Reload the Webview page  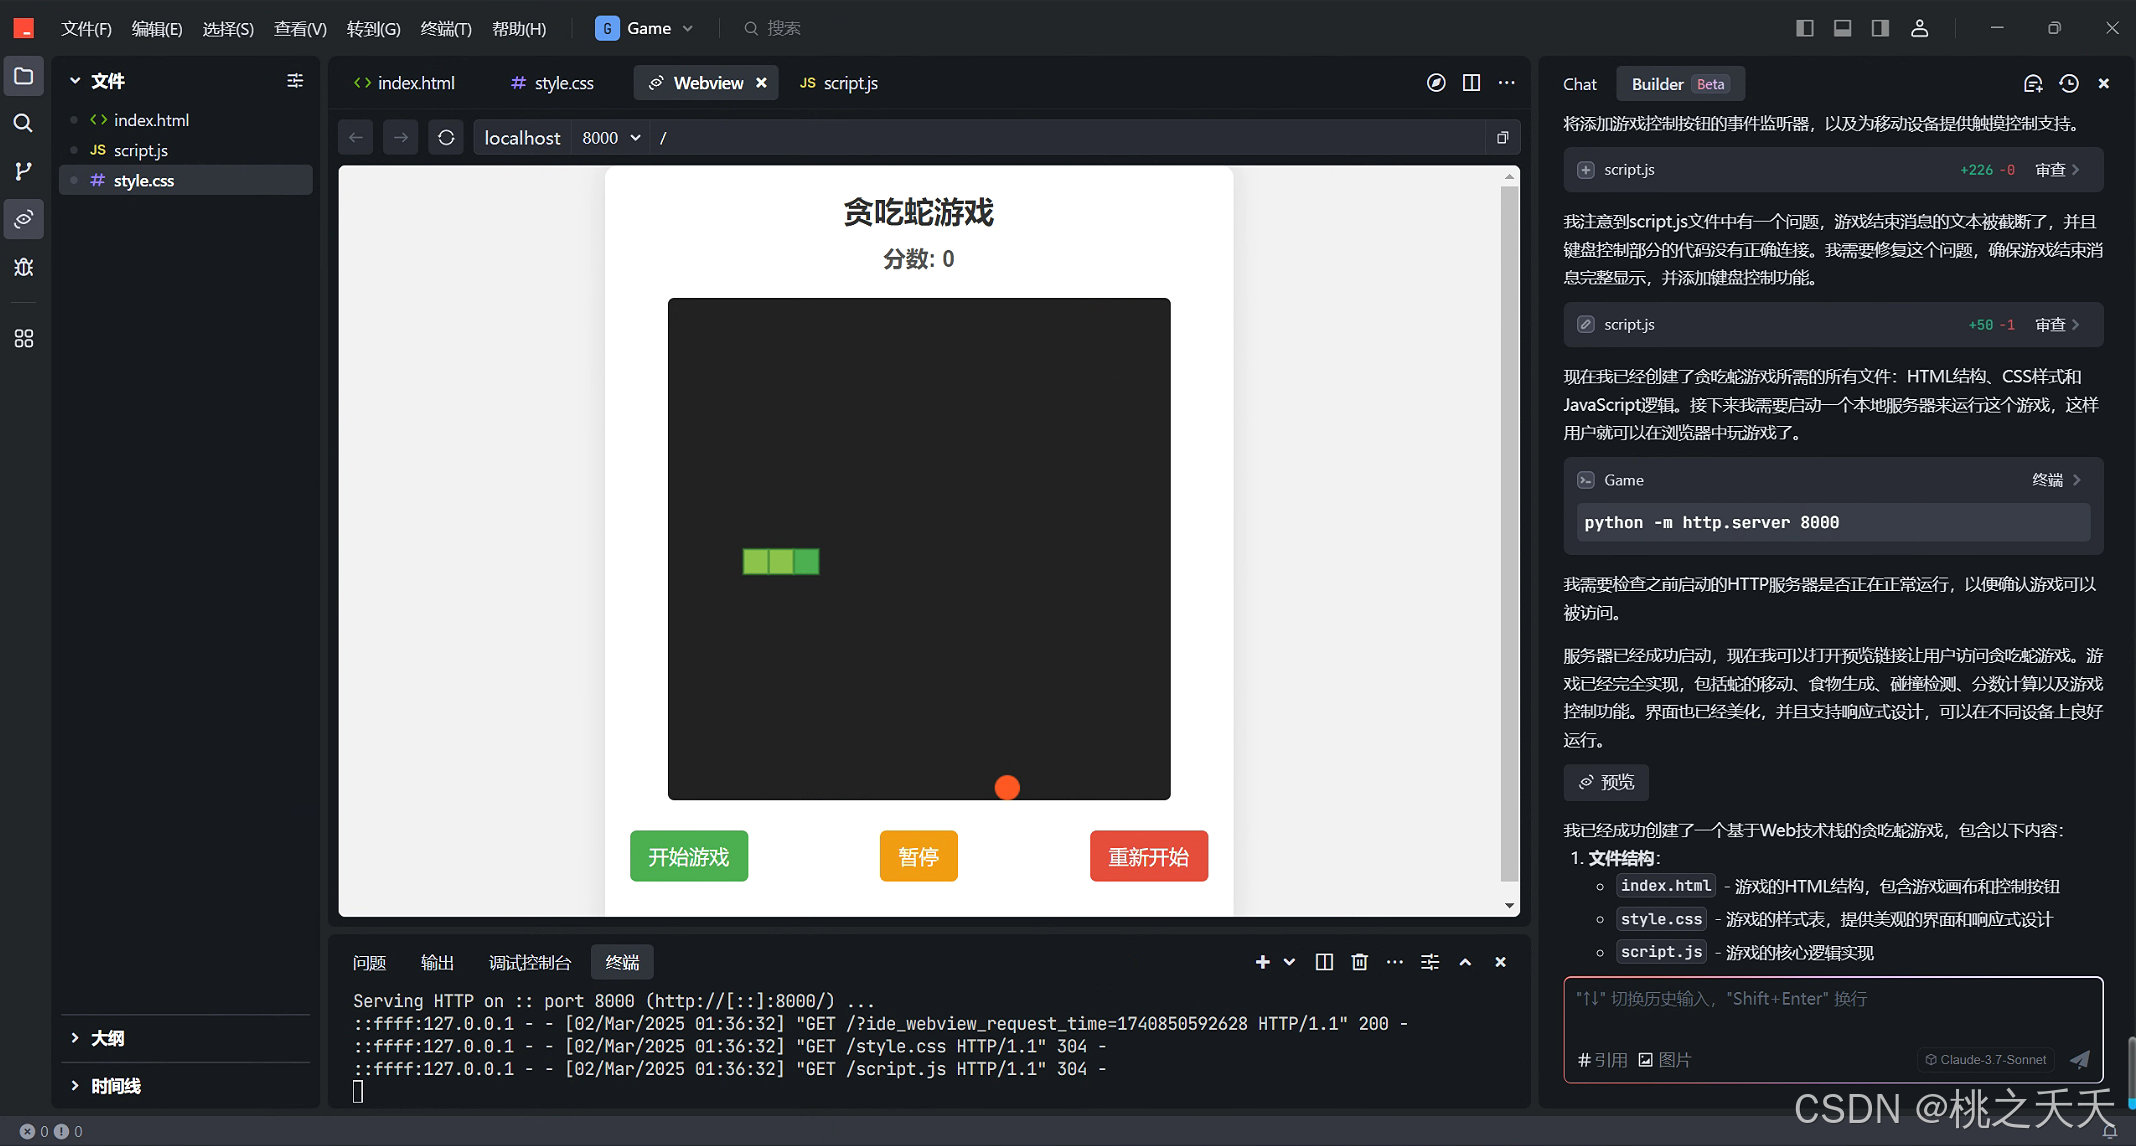[x=446, y=137]
